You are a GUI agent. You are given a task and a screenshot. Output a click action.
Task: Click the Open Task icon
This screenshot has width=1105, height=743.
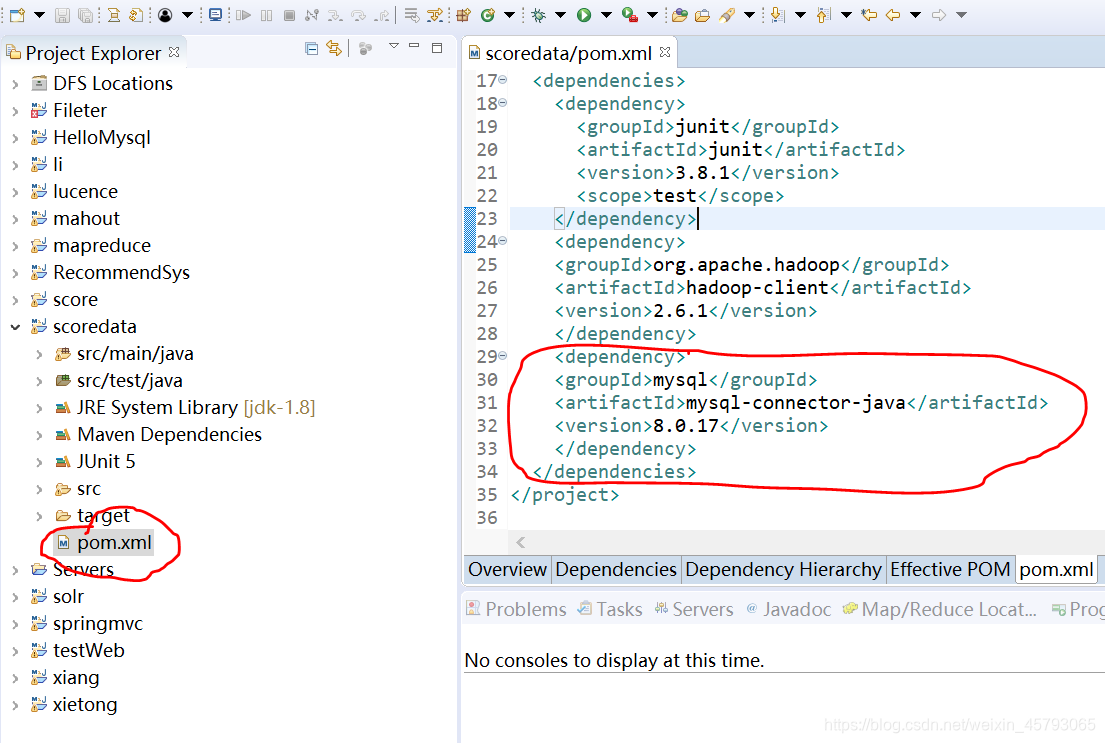pyautogui.click(x=702, y=15)
